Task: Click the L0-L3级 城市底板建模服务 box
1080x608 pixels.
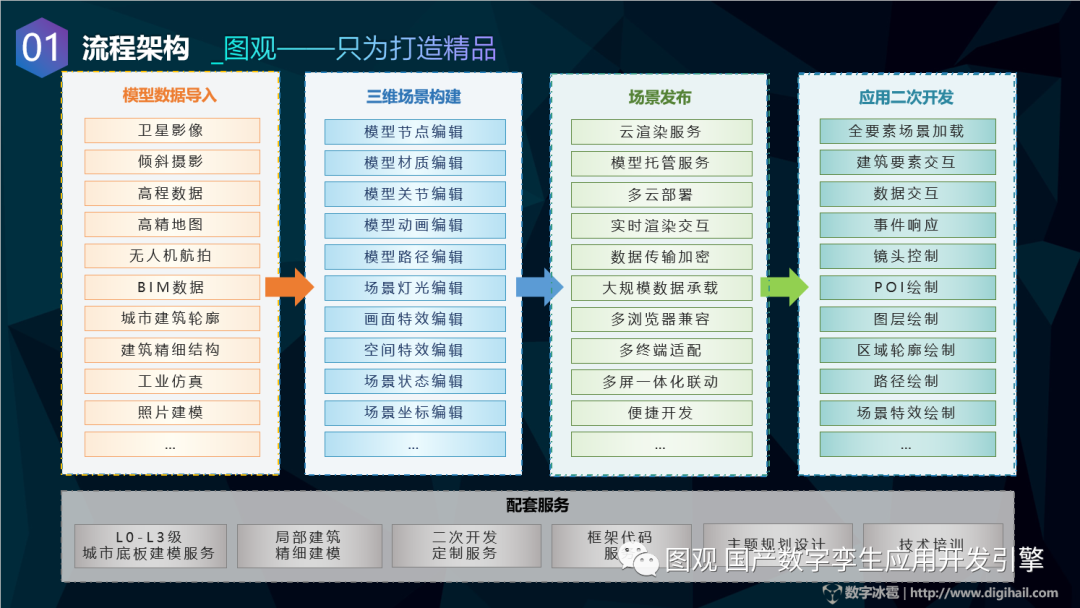Action: 150,545
